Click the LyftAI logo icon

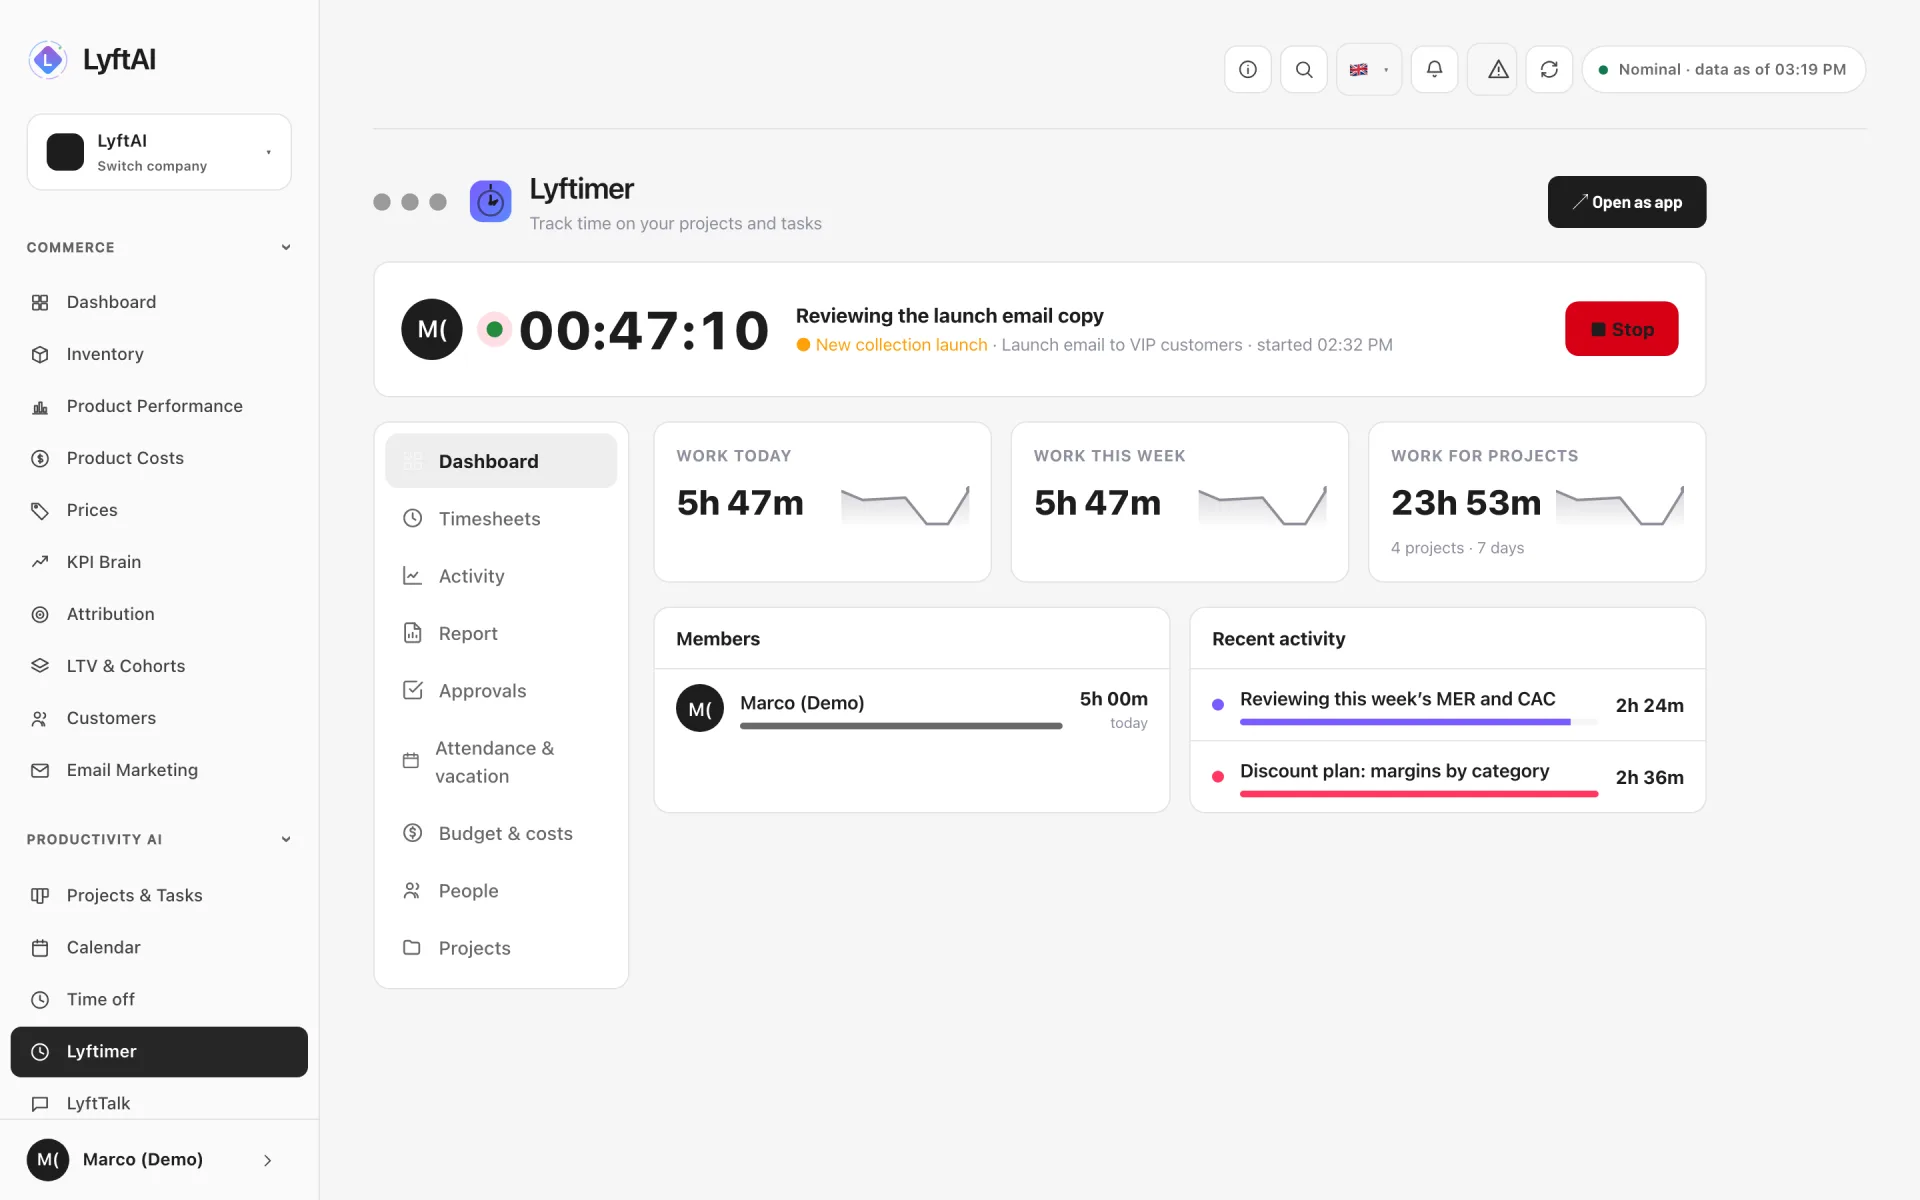pyautogui.click(x=47, y=60)
